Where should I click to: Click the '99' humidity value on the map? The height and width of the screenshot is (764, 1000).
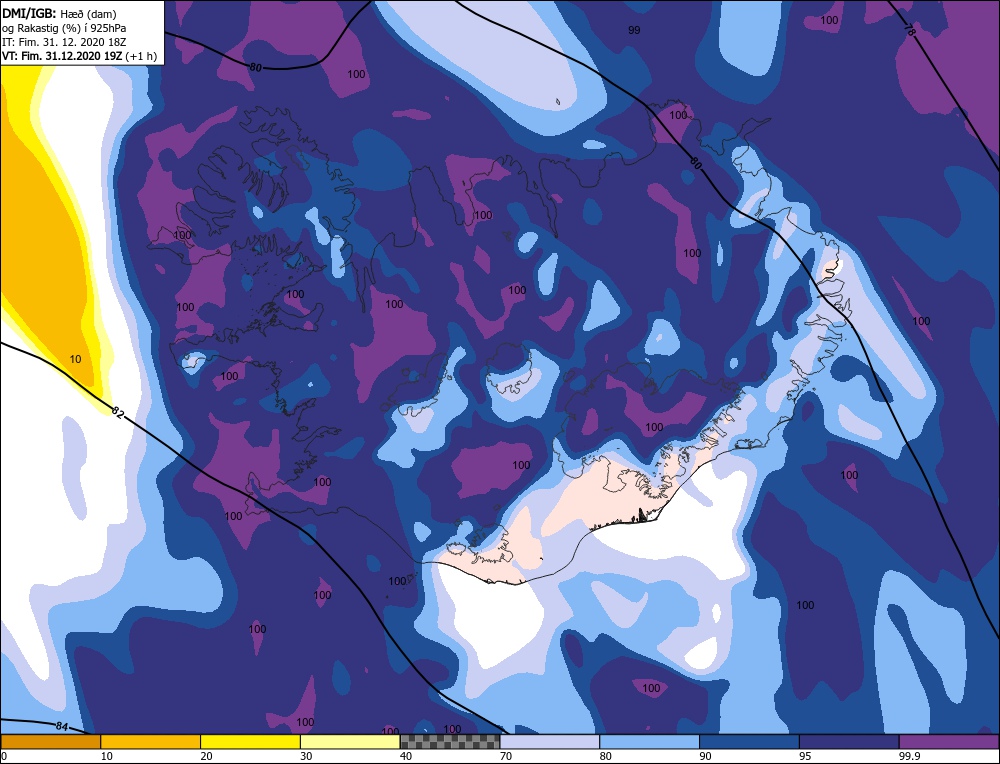click(634, 30)
